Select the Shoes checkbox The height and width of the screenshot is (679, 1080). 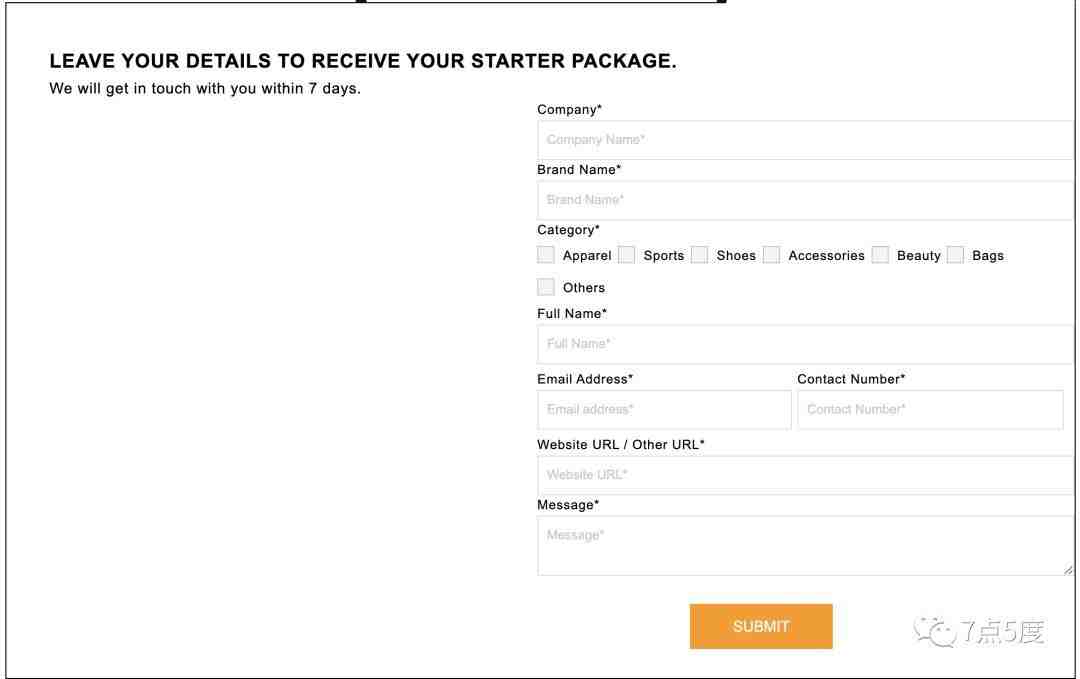pyautogui.click(x=699, y=255)
